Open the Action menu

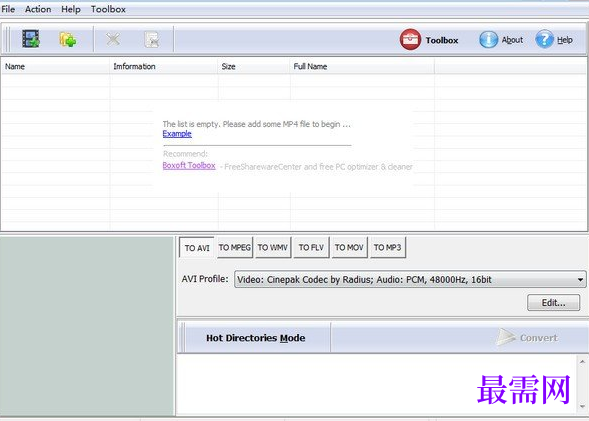38,9
